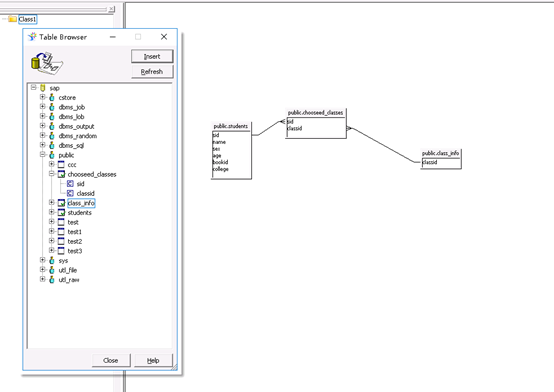Select public.students table header in diagram
Viewport: 554px width, 392px height.
[231, 126]
